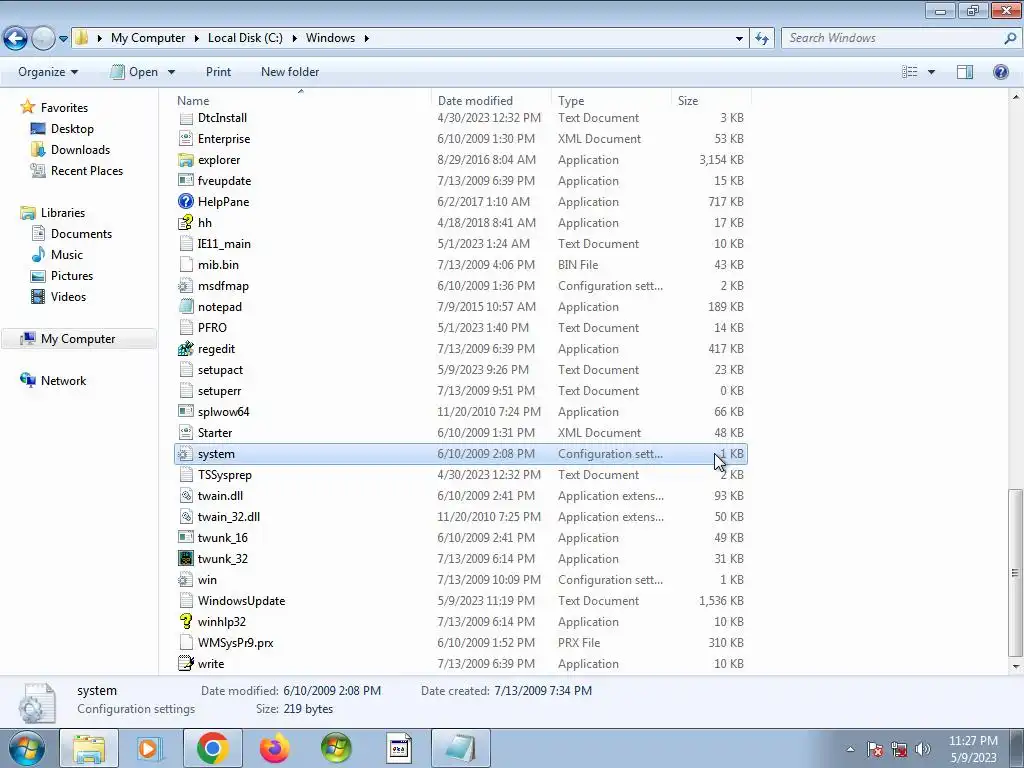Click the vertical scrollbar thumb
This screenshot has width=1024, height=768.
(1015, 573)
